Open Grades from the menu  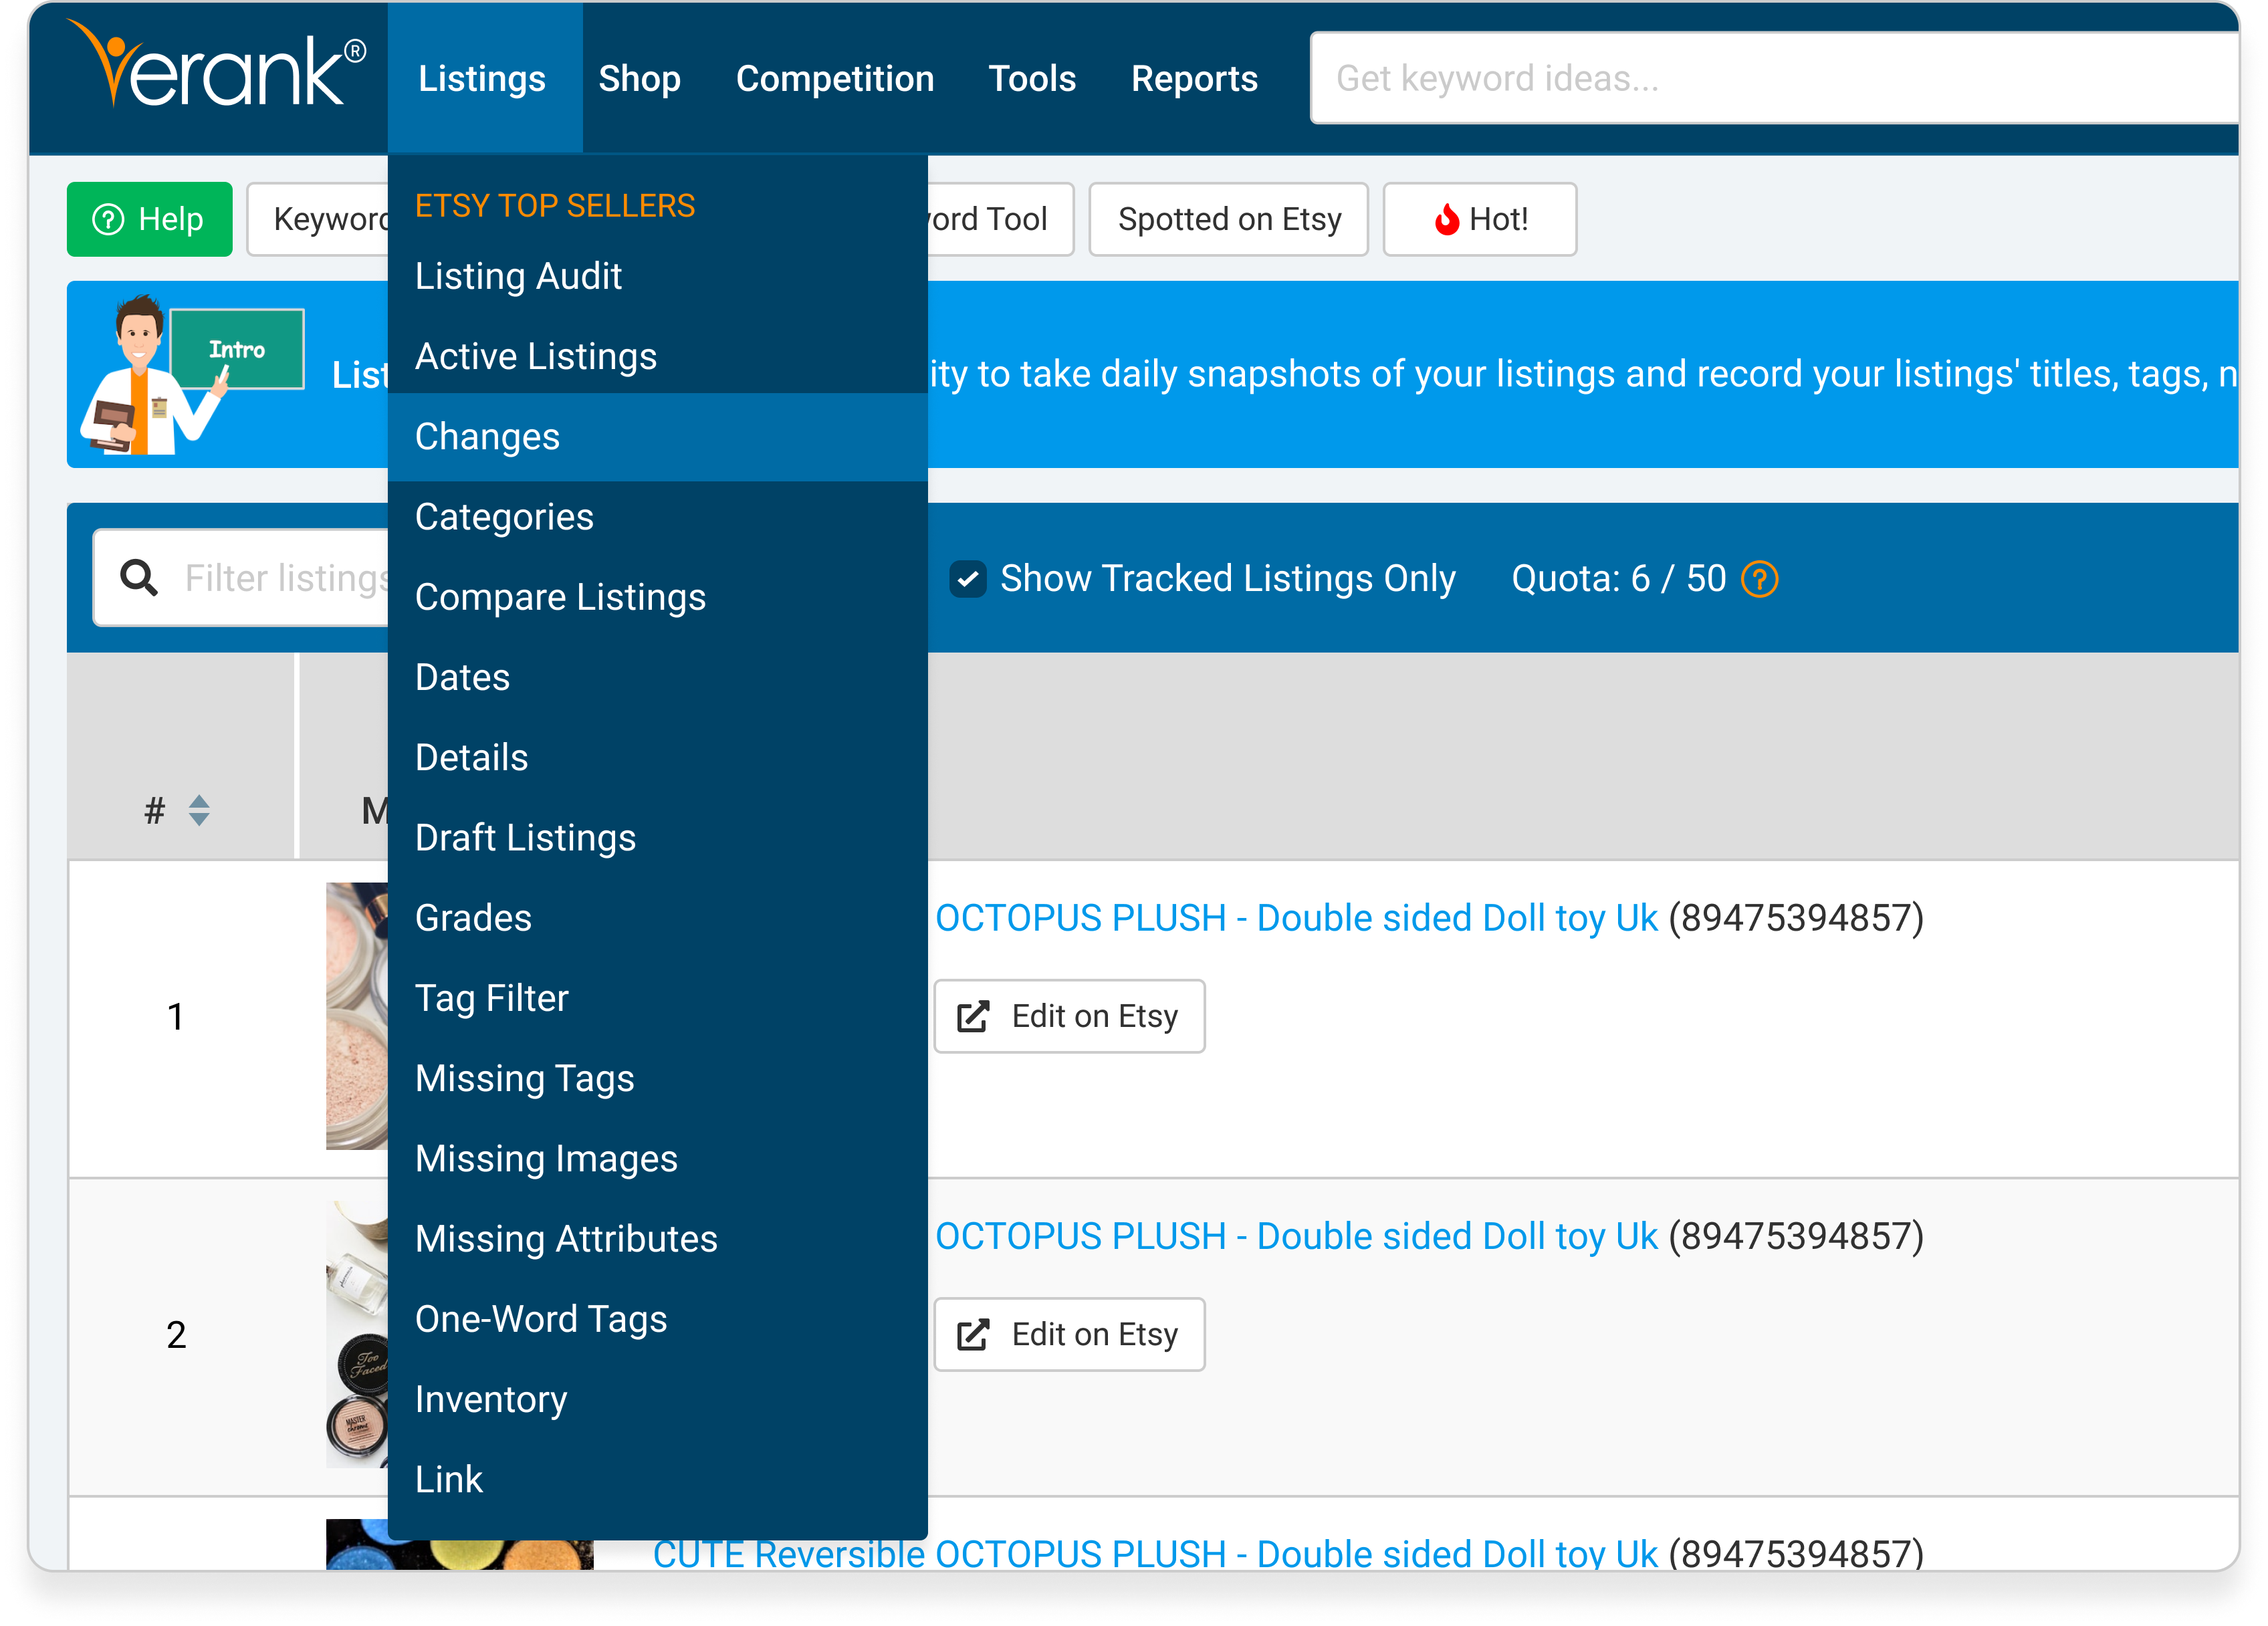(657, 918)
